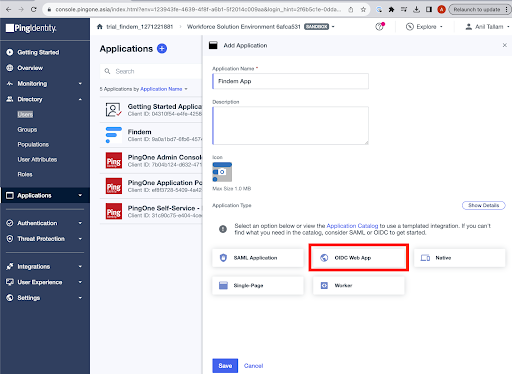Expand the Monitoring menu

point(45,84)
